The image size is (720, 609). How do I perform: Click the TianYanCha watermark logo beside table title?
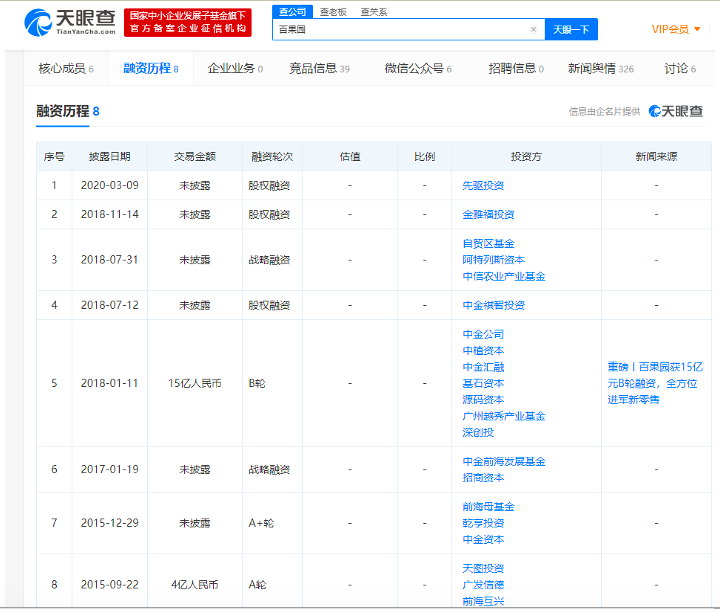click(676, 111)
